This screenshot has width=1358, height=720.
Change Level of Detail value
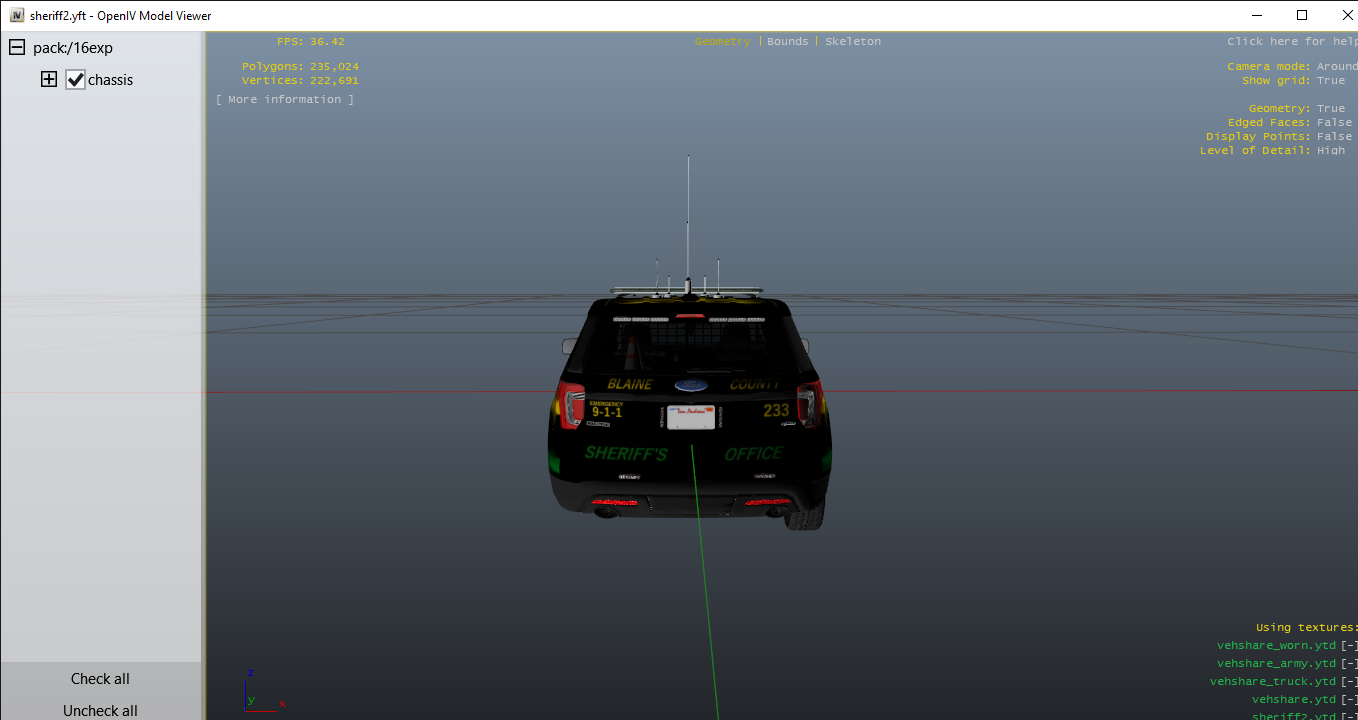pyautogui.click(x=1330, y=151)
